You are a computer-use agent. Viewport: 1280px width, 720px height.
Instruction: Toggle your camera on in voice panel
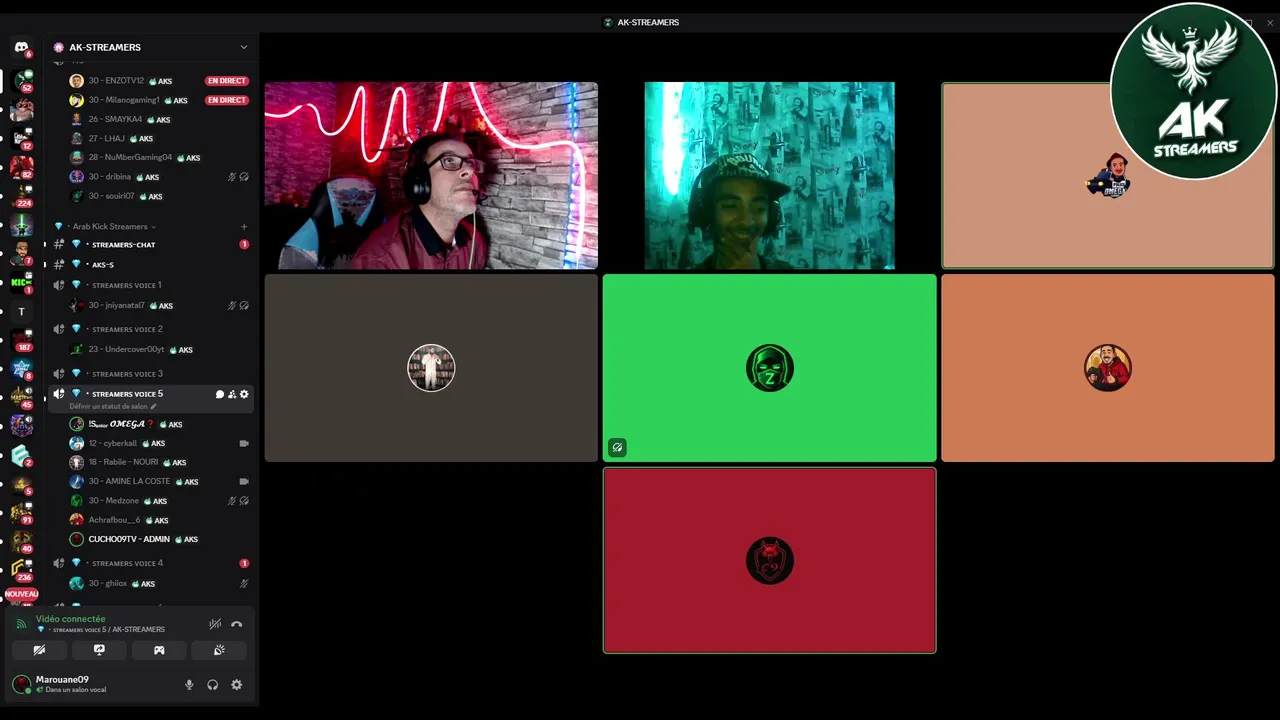point(39,650)
